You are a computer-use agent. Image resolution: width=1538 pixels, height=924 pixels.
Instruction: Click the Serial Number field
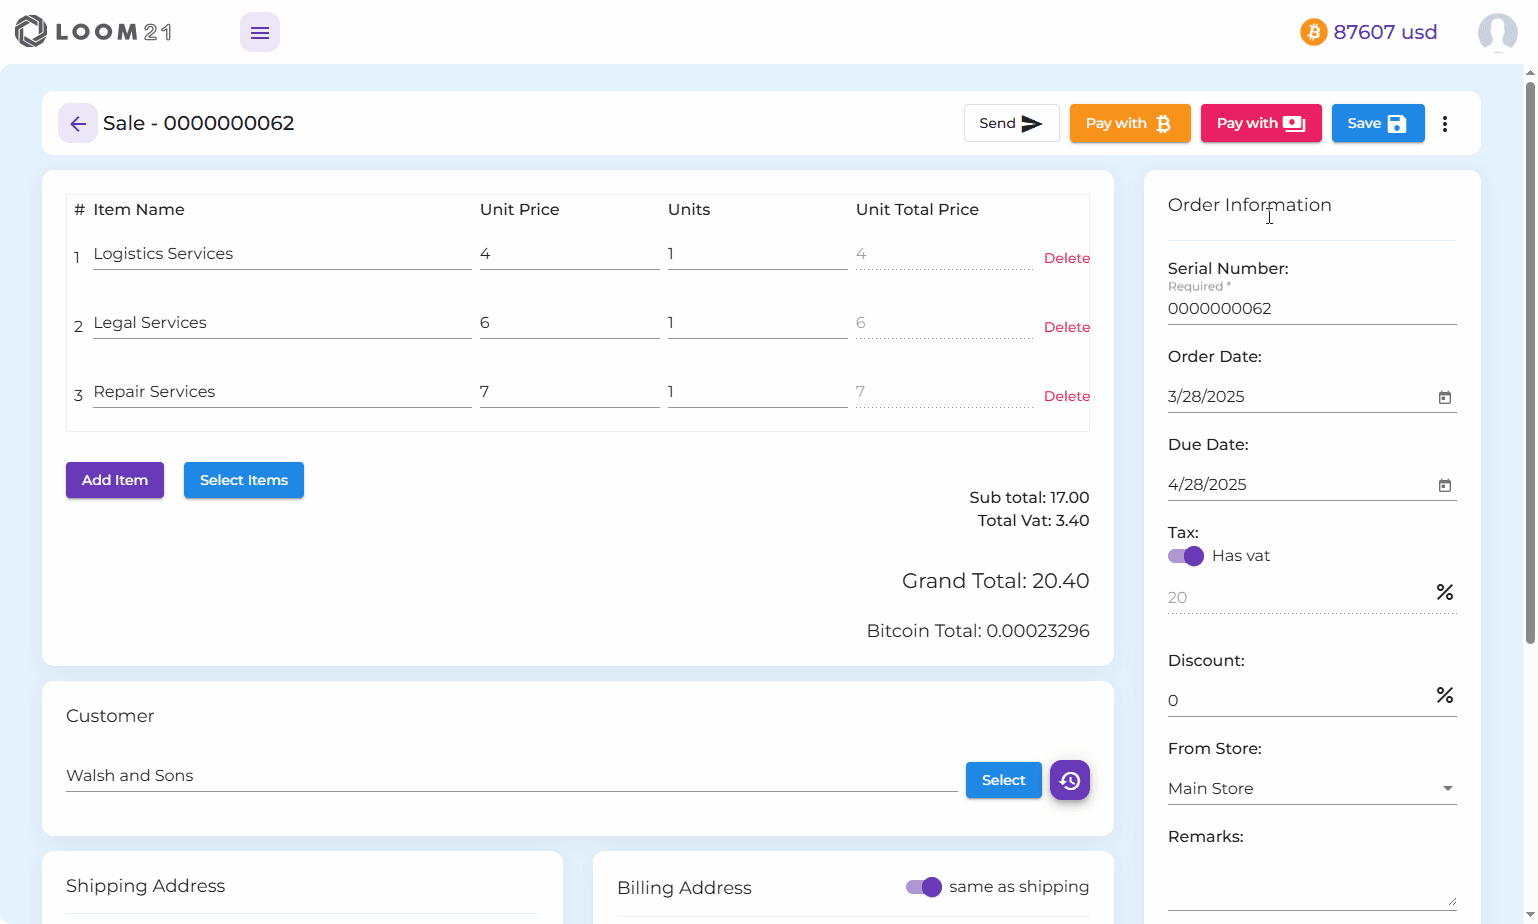pyautogui.click(x=1312, y=309)
